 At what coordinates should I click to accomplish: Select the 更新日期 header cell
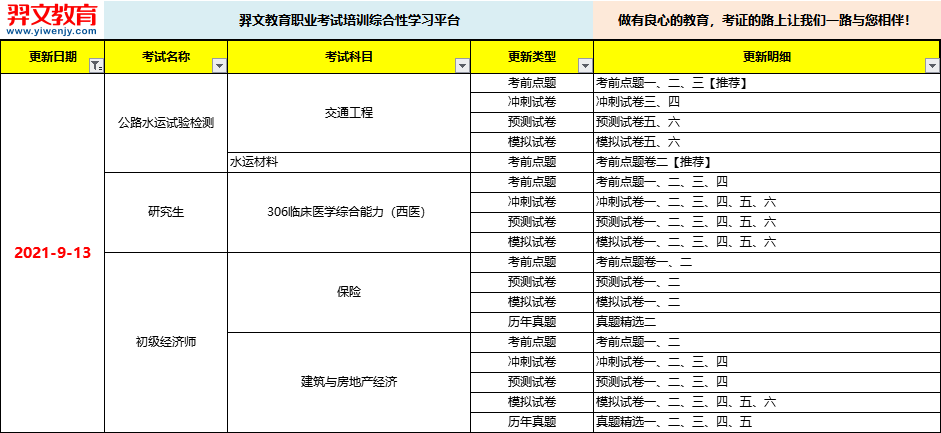point(52,57)
